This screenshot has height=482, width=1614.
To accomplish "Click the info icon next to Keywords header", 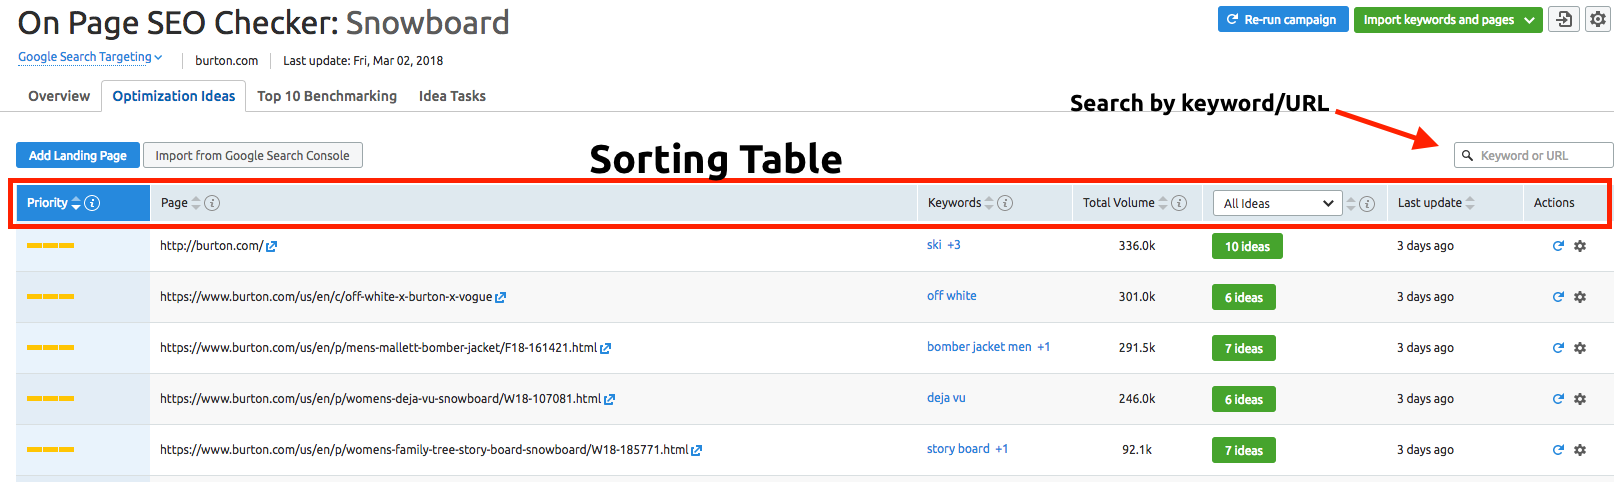I will (x=1005, y=203).
